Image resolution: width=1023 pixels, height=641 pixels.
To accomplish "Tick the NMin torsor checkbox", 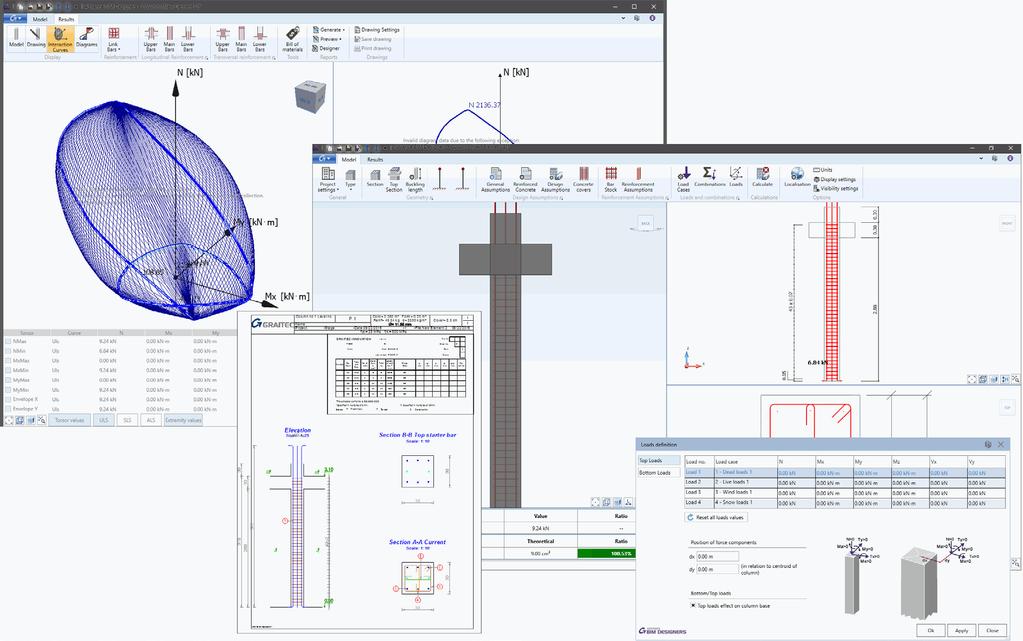I will point(8,351).
